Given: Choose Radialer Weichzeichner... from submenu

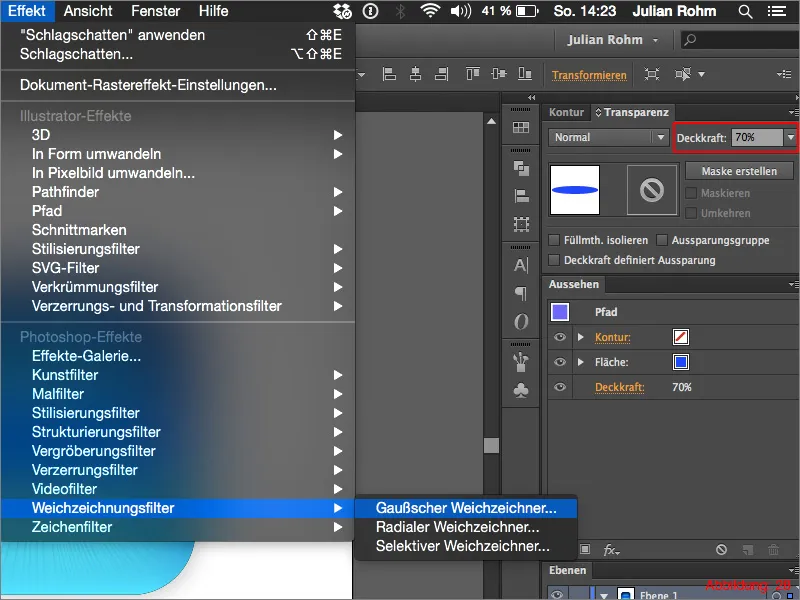Looking at the screenshot, I should pos(466,527).
